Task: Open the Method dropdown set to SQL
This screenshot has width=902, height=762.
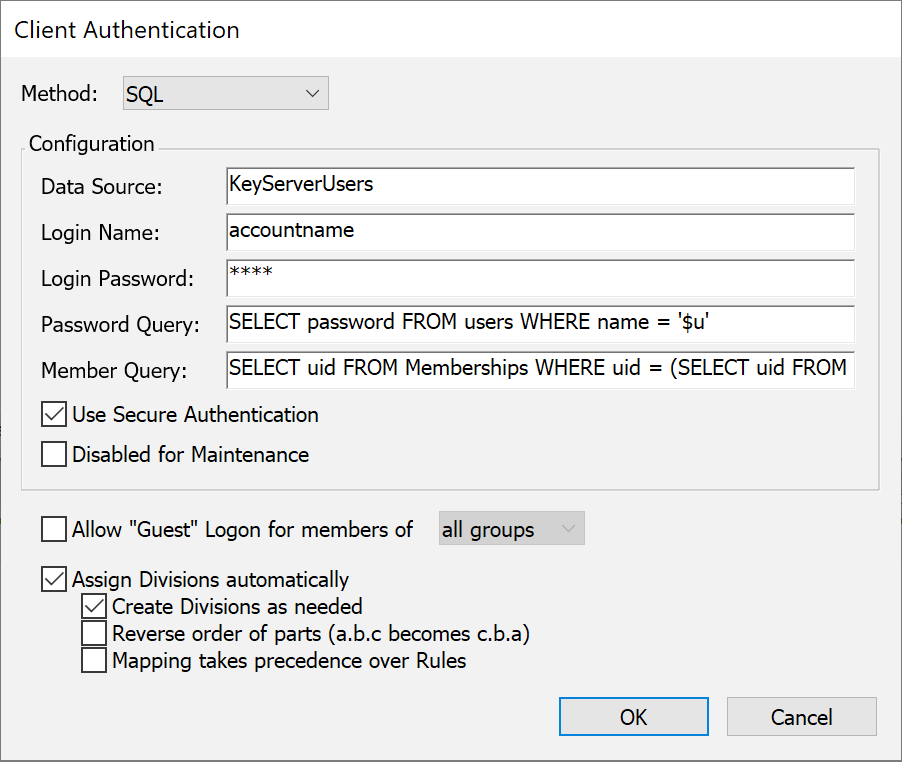Action: point(225,94)
